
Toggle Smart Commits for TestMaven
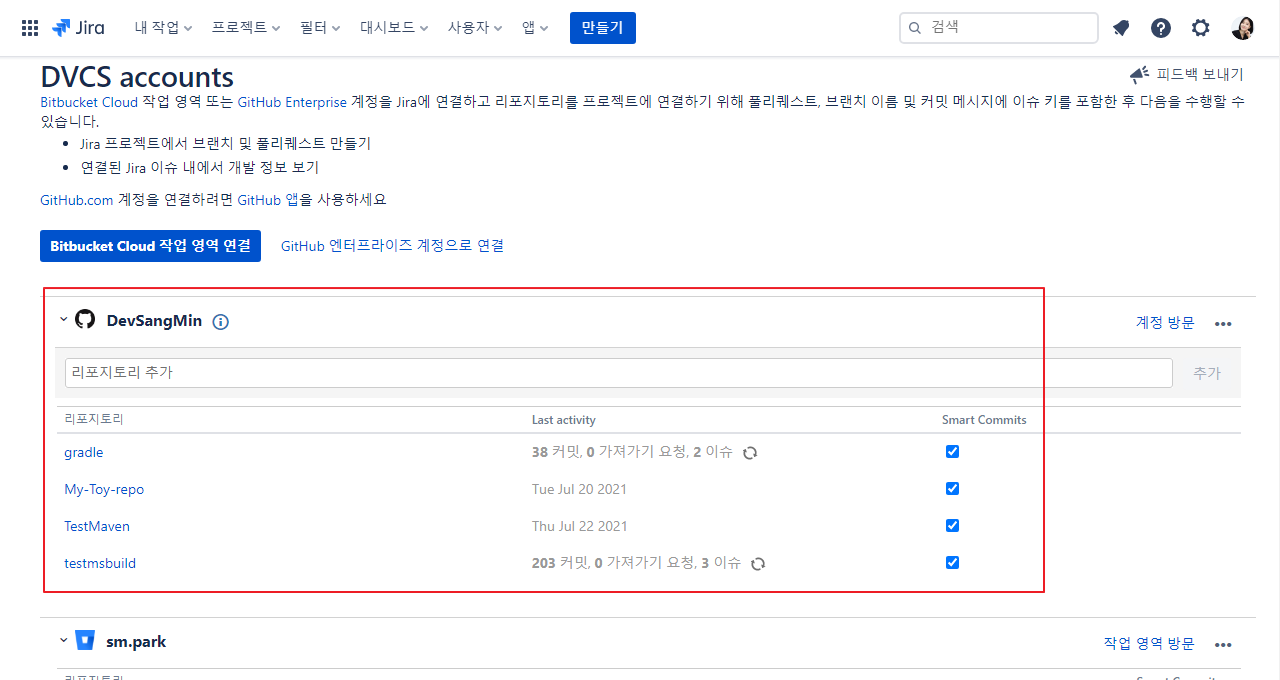(x=952, y=526)
